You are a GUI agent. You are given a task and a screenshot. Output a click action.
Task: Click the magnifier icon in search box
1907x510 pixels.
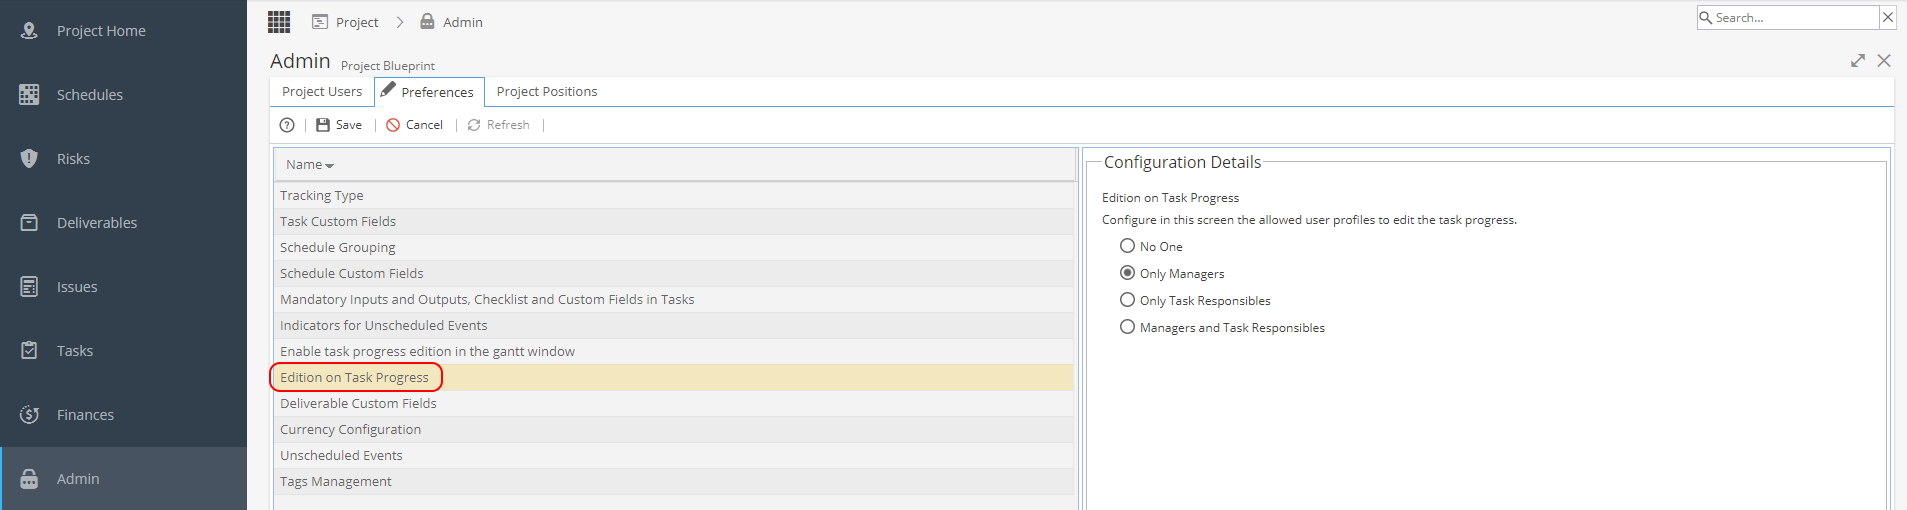pos(1706,18)
